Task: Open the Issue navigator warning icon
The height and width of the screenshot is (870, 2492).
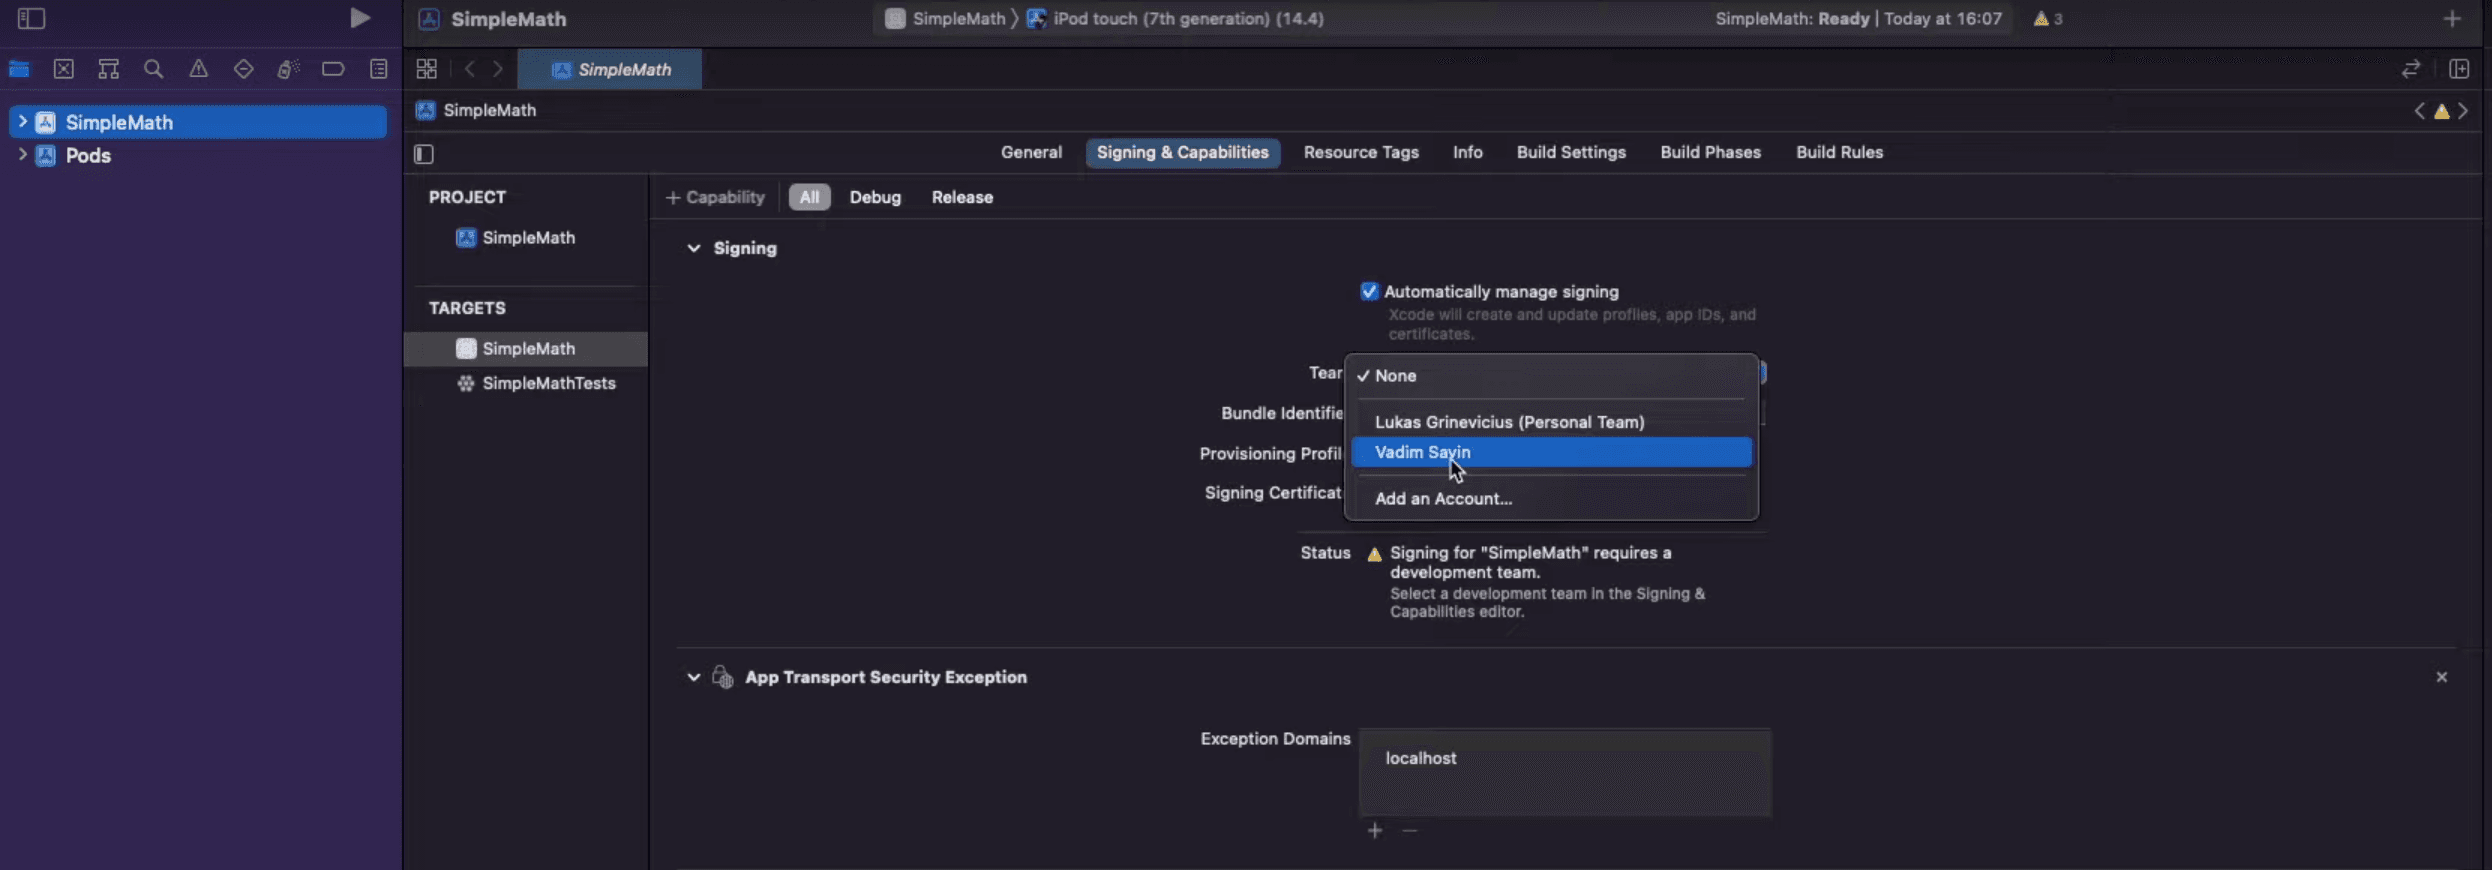Action: (x=198, y=69)
